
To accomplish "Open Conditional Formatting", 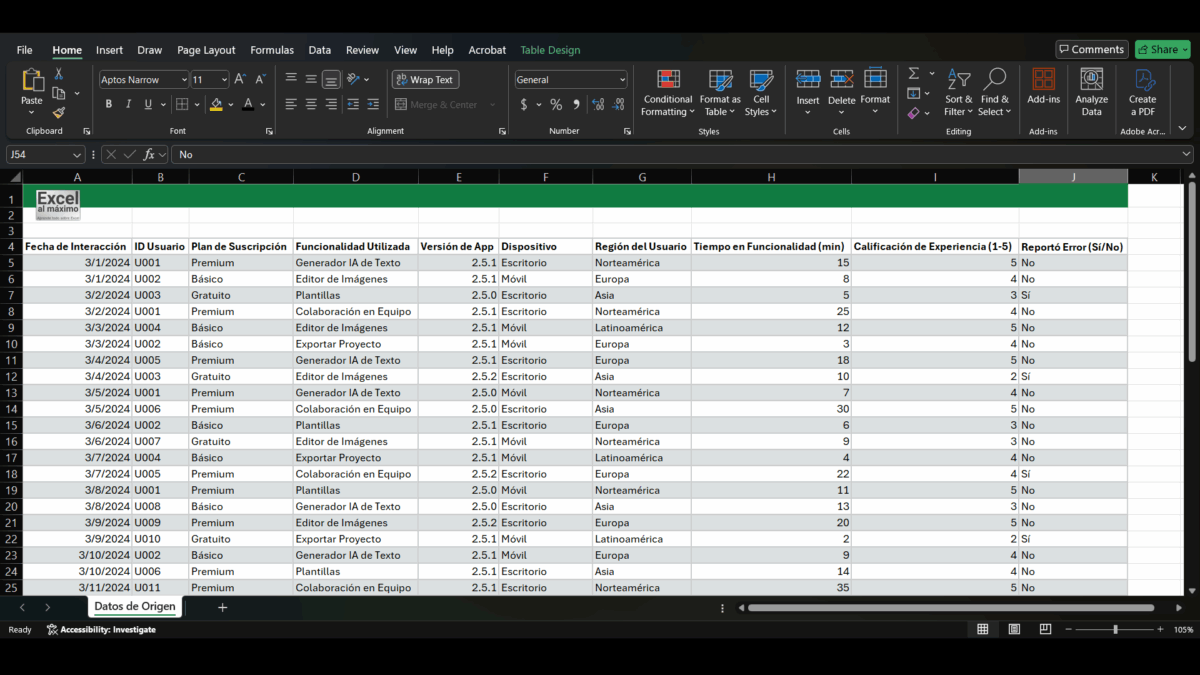I will [667, 94].
